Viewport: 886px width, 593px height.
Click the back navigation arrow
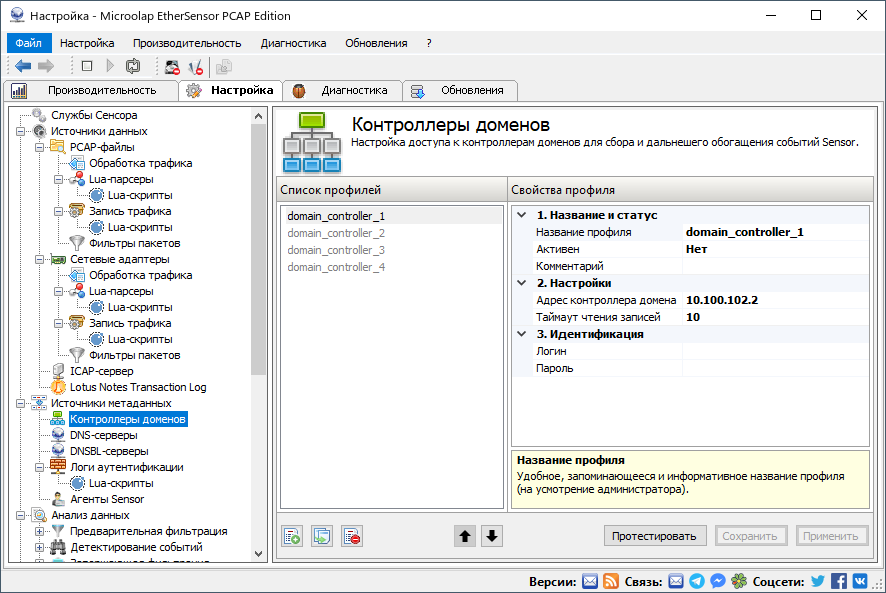[x=22, y=66]
